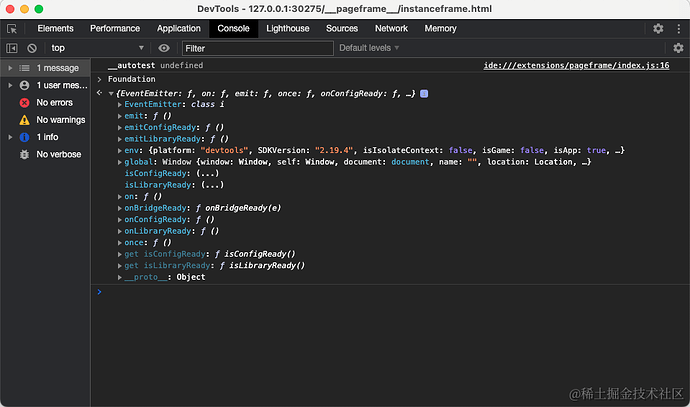The image size is (690, 407).
Task: Focus the Filter input field
Action: pos(258,48)
